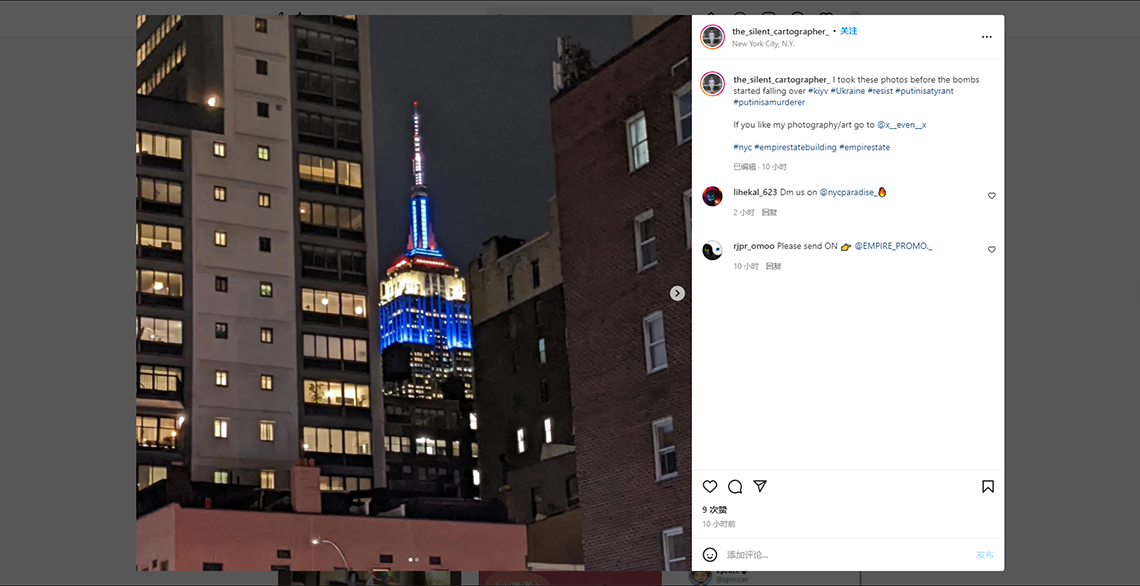The height and width of the screenshot is (586, 1140).
Task: Click the_silent_cartographer_ profile avatar in header
Action: pyautogui.click(x=712, y=37)
